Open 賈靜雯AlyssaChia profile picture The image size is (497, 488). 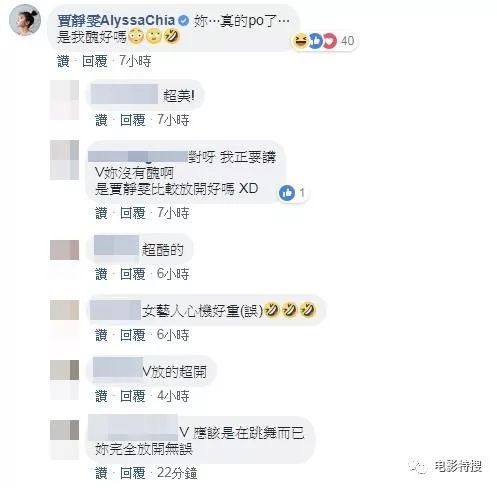coord(25,20)
